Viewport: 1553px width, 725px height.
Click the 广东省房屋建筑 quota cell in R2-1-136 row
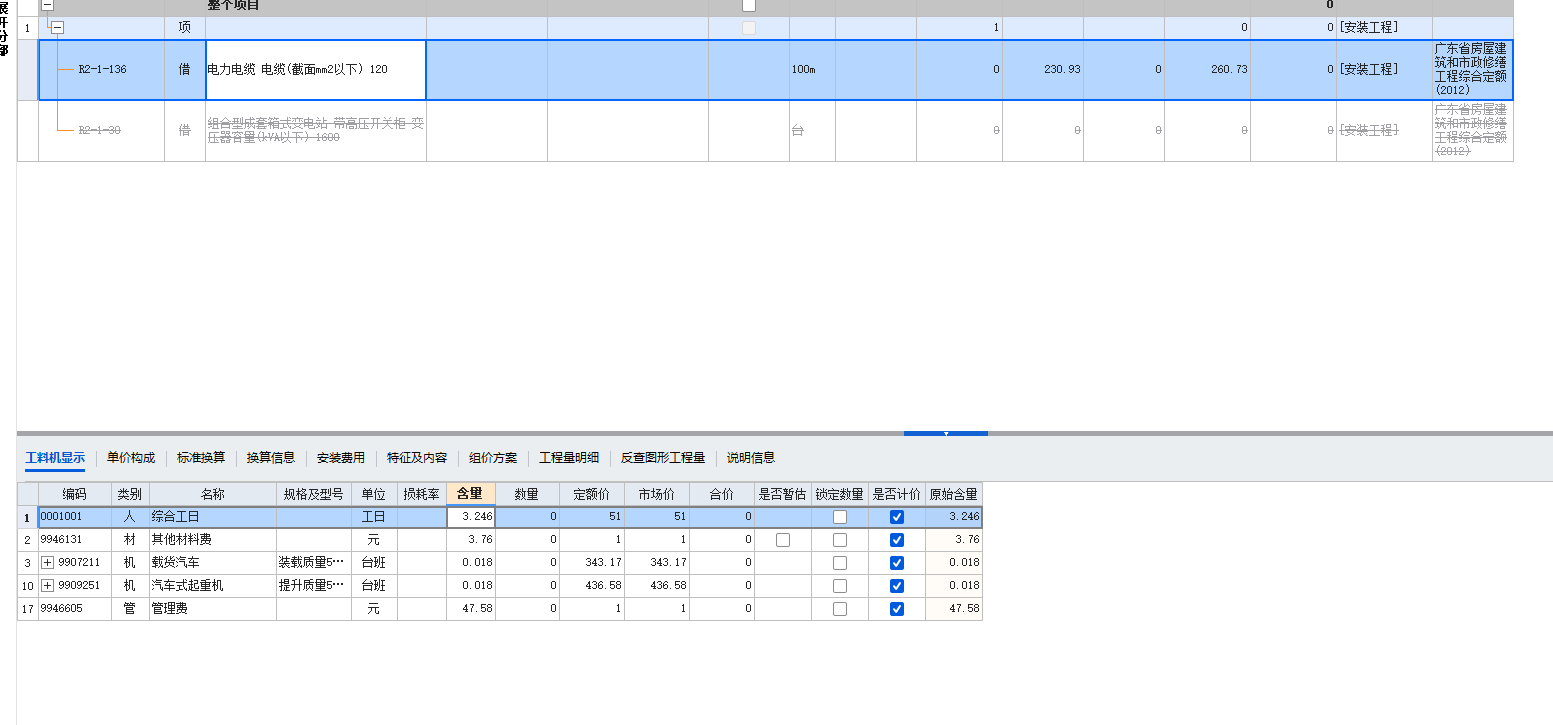coord(1472,69)
